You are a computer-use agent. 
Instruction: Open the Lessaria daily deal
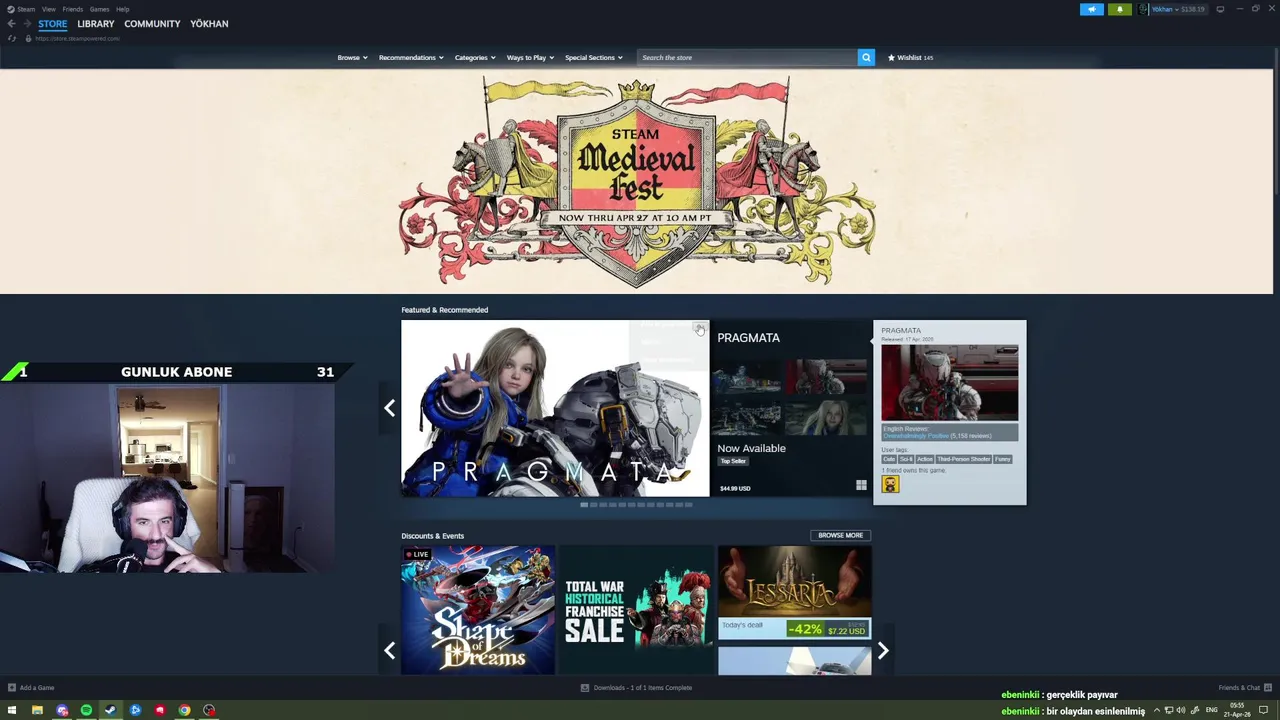click(794, 593)
